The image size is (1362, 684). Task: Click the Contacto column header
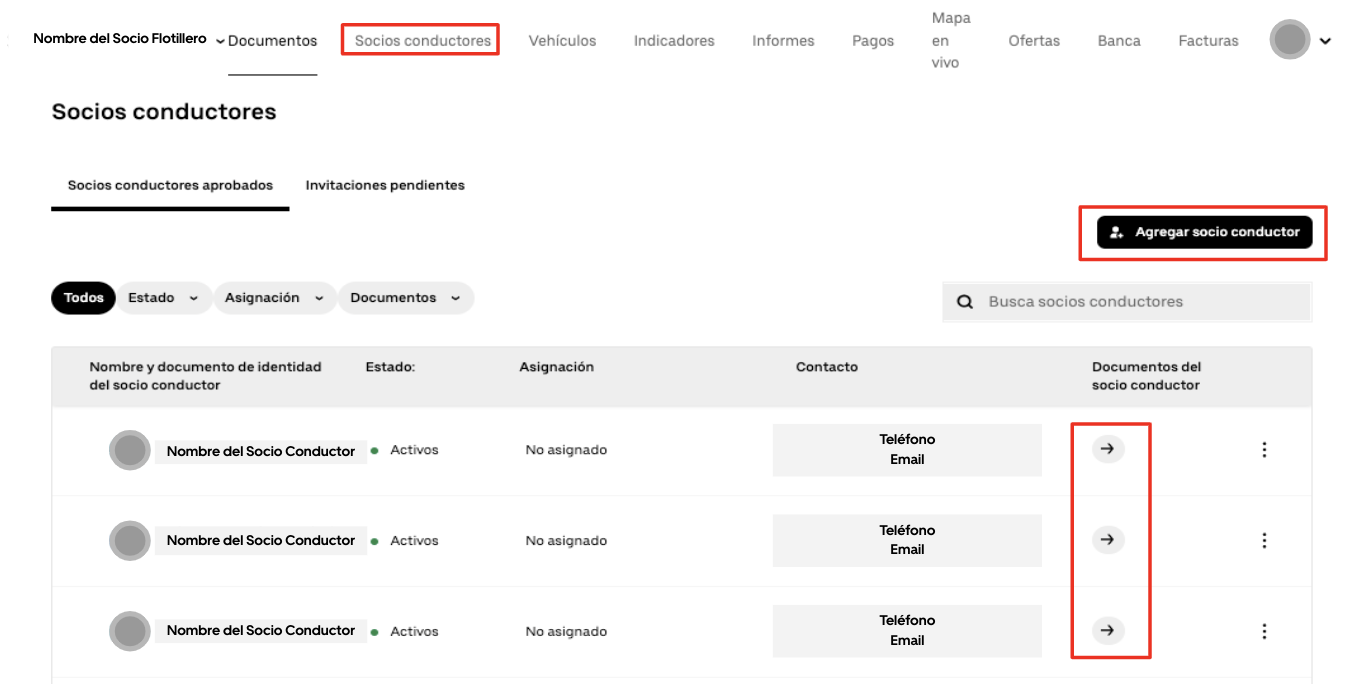(x=827, y=367)
